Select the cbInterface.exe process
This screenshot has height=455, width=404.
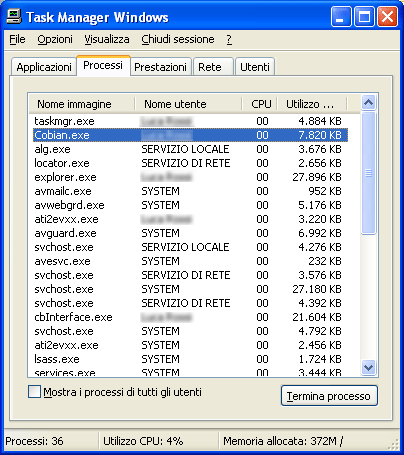point(190,317)
